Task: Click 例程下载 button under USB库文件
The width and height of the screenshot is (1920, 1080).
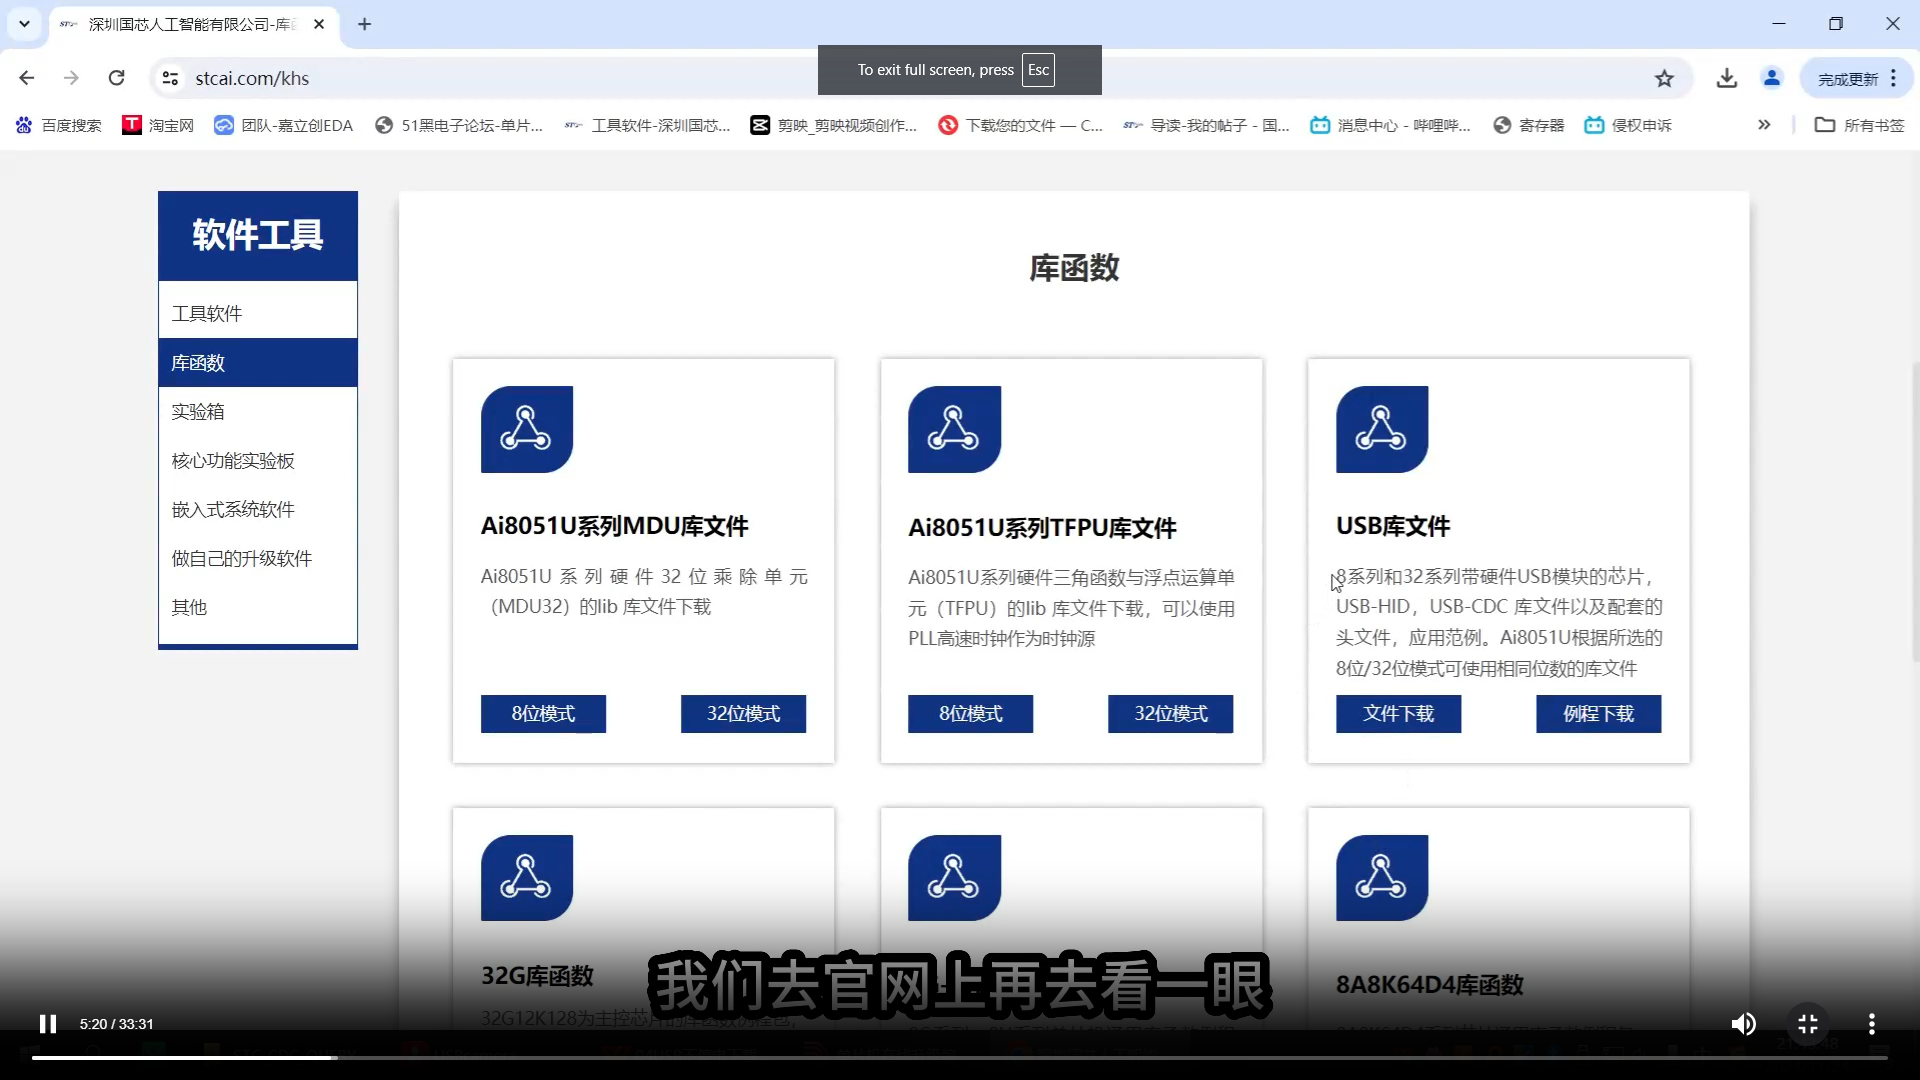Action: tap(1598, 713)
